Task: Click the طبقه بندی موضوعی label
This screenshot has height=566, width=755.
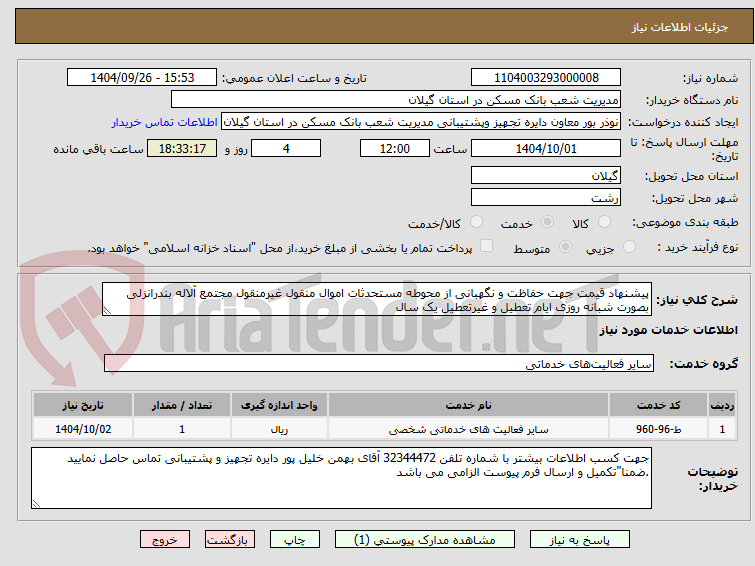Action: [685, 222]
